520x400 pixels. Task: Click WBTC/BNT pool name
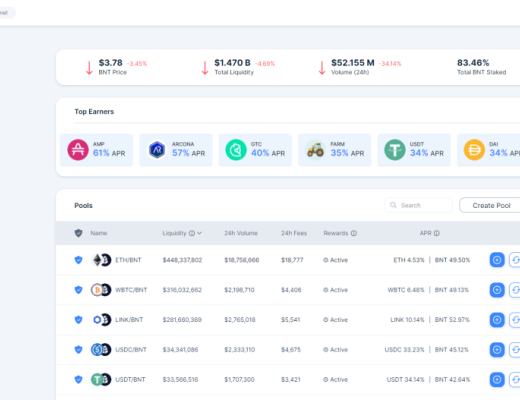tap(131, 290)
